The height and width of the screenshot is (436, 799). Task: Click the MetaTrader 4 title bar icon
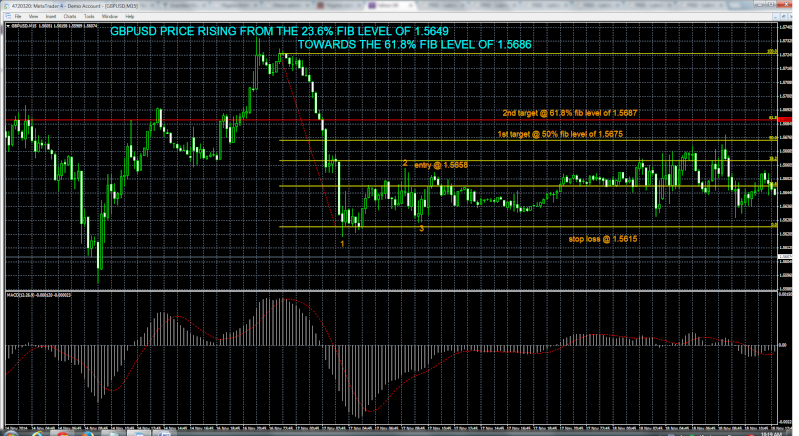(6, 6)
